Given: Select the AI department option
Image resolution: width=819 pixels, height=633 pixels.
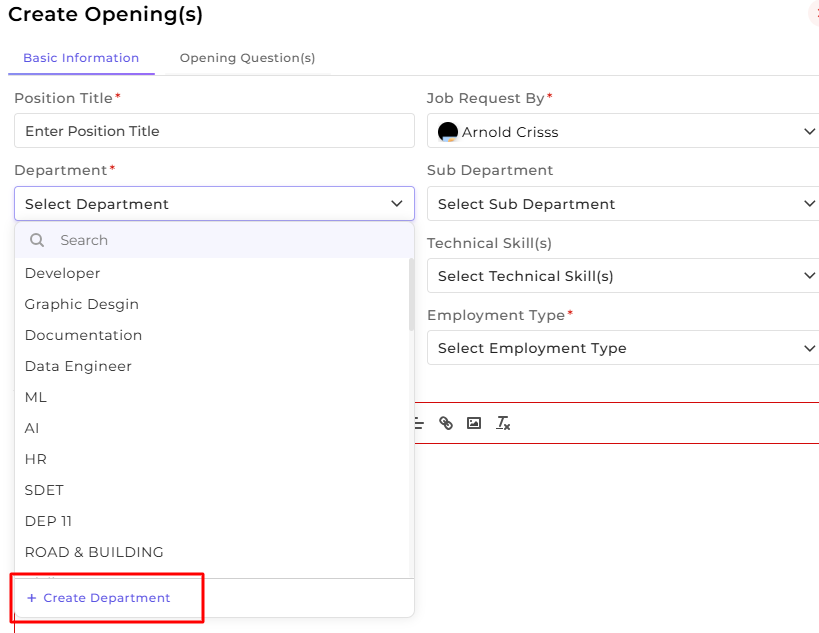Looking at the screenshot, I should 212,428.
